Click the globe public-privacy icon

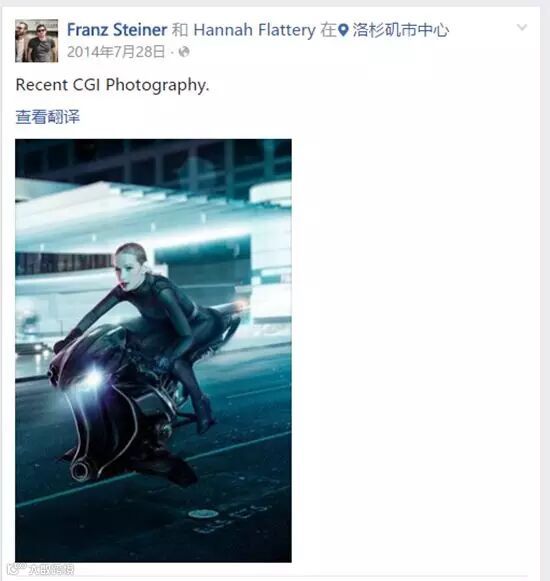[184, 52]
